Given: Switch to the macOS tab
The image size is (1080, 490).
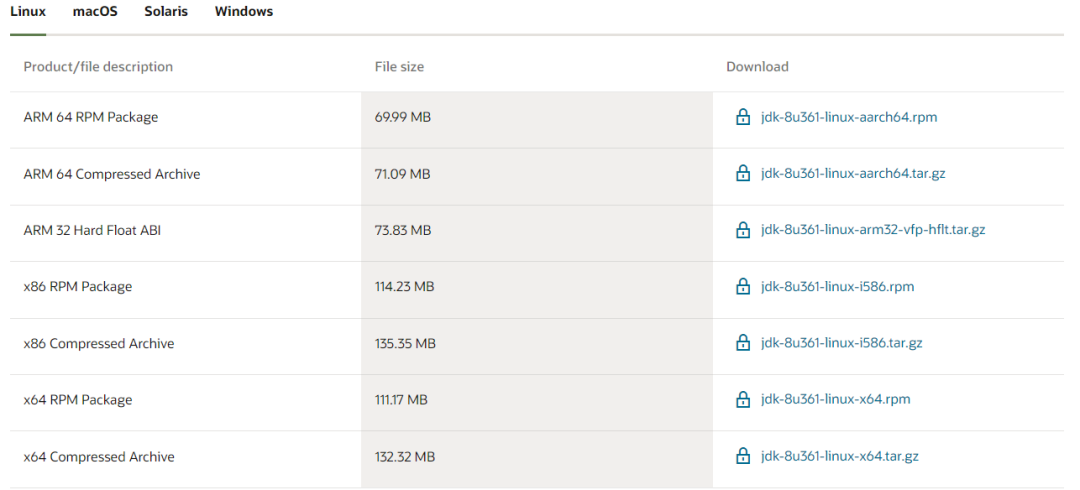Looking at the screenshot, I should click(95, 12).
